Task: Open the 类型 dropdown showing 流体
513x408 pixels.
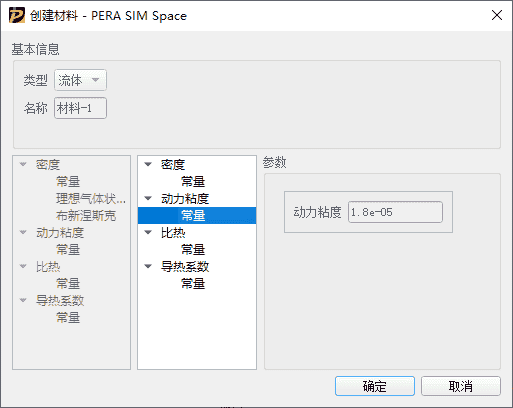Action: [80, 80]
